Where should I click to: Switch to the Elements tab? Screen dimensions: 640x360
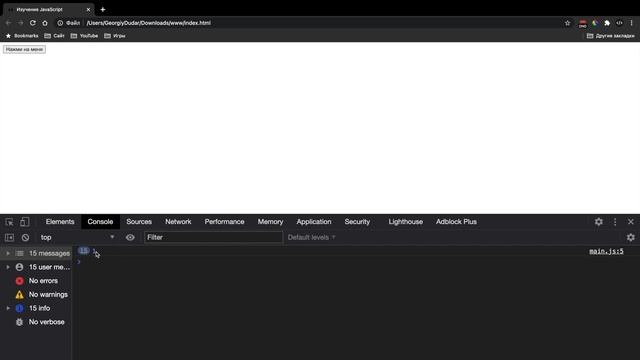tap(60, 222)
